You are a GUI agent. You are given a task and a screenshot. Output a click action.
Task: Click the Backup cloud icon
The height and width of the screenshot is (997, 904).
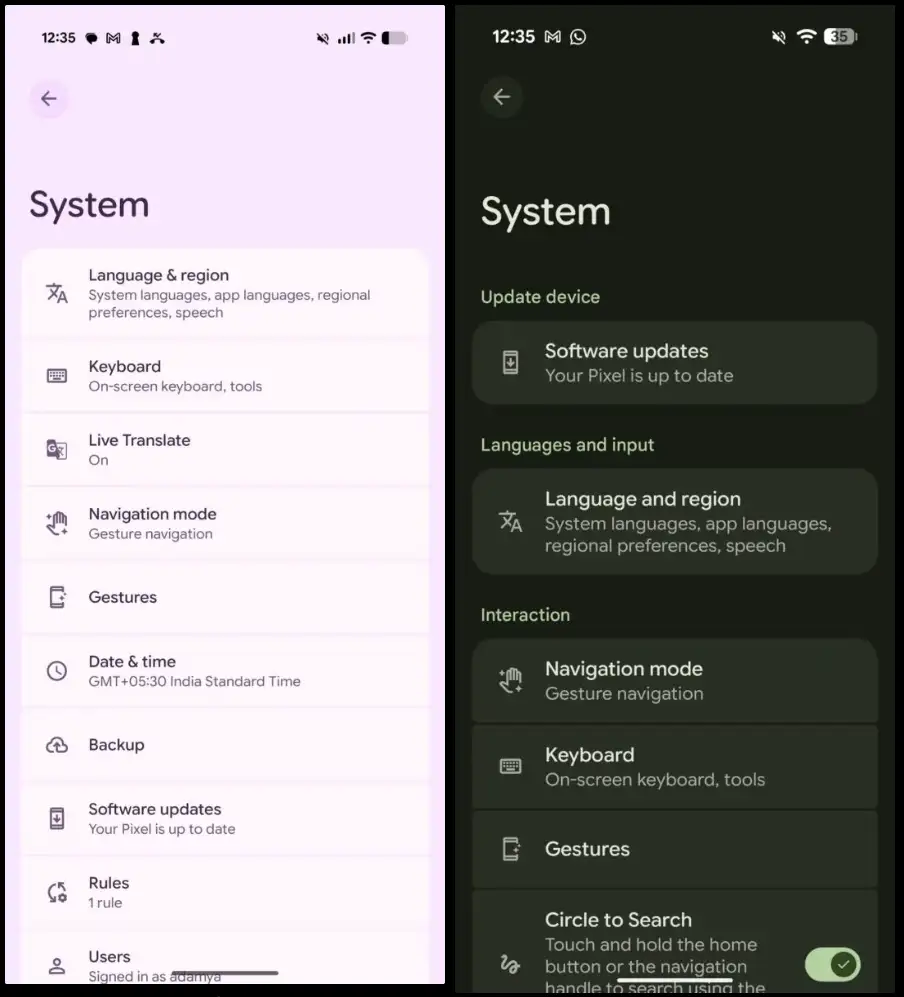pyautogui.click(x=57, y=745)
